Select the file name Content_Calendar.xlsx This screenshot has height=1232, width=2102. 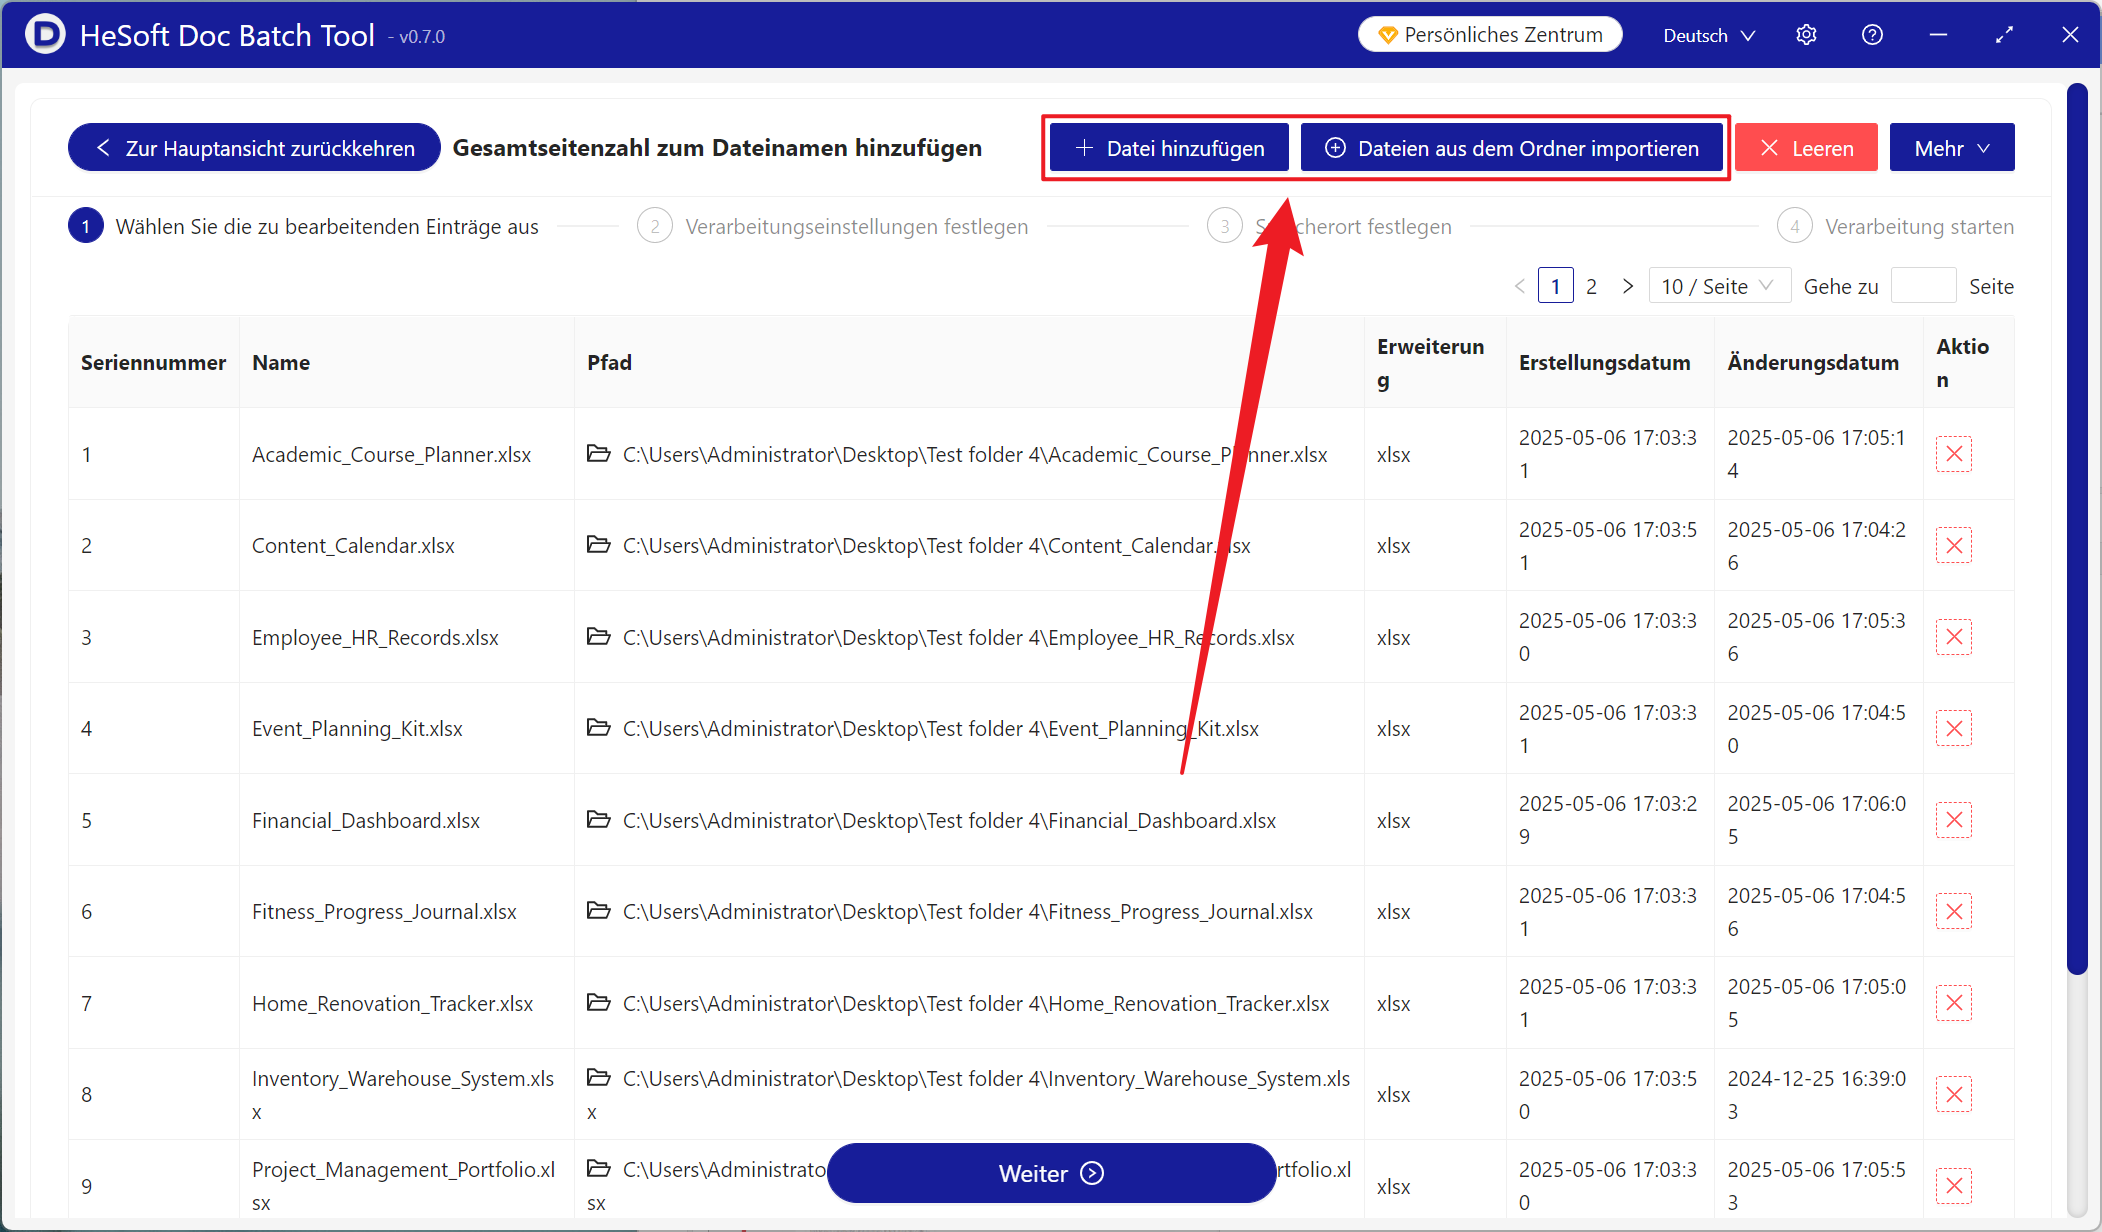pos(353,545)
